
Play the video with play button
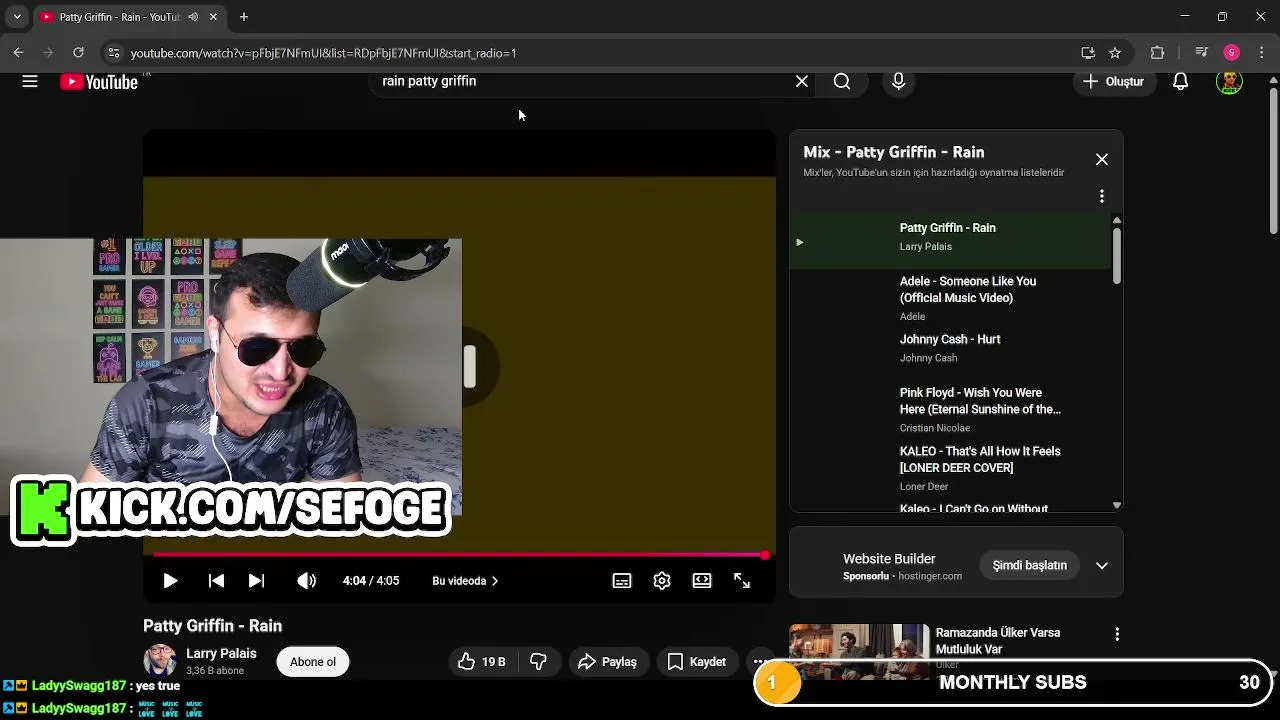point(170,581)
